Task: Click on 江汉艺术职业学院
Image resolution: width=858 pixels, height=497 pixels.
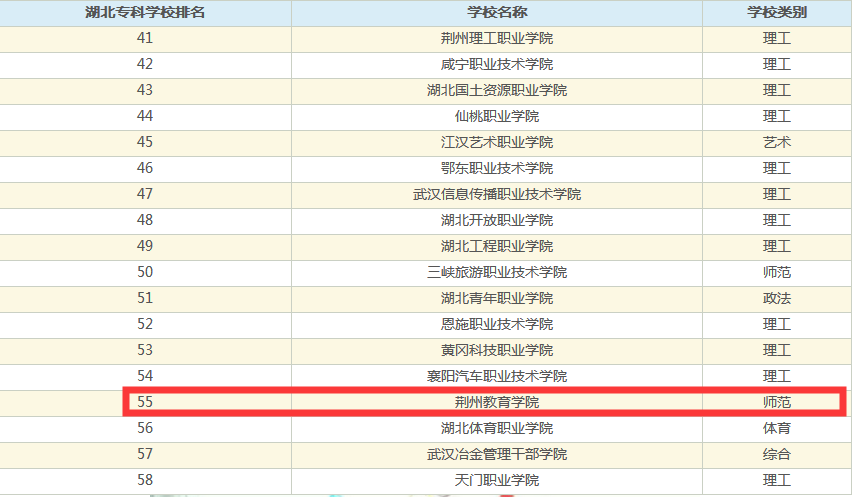Action: [497, 143]
